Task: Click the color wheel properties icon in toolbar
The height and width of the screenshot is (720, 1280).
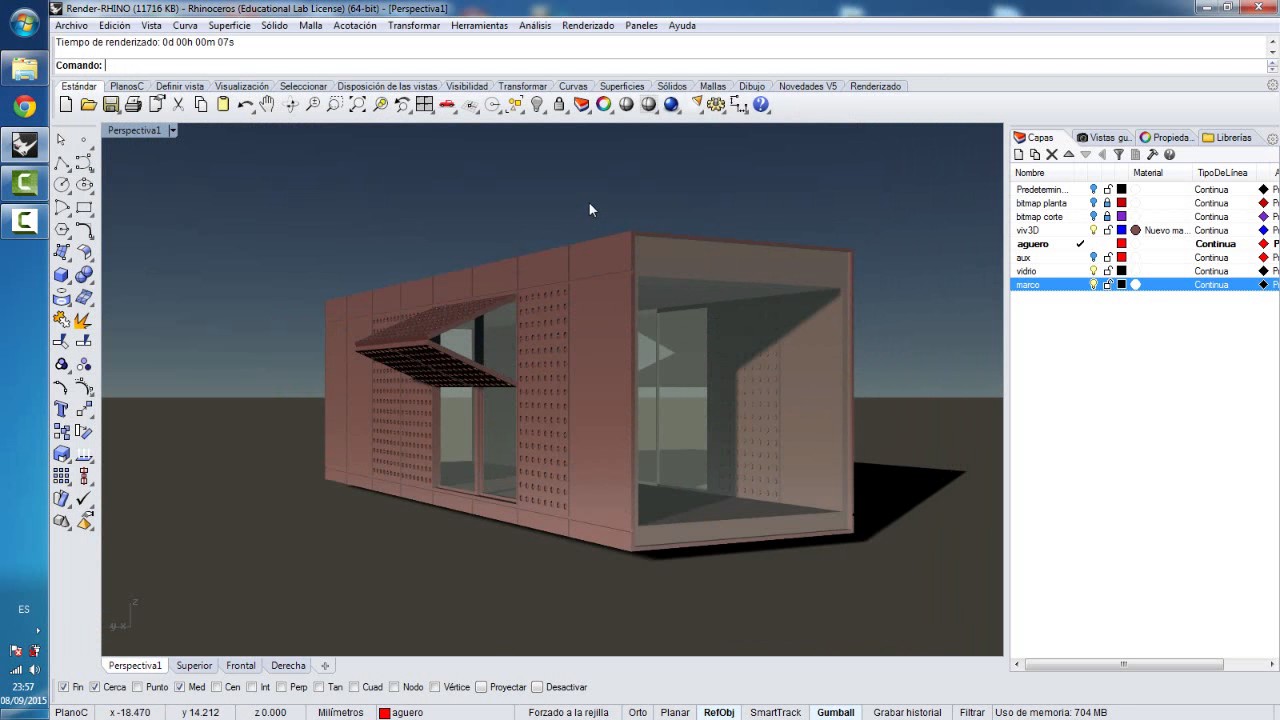Action: [604, 104]
